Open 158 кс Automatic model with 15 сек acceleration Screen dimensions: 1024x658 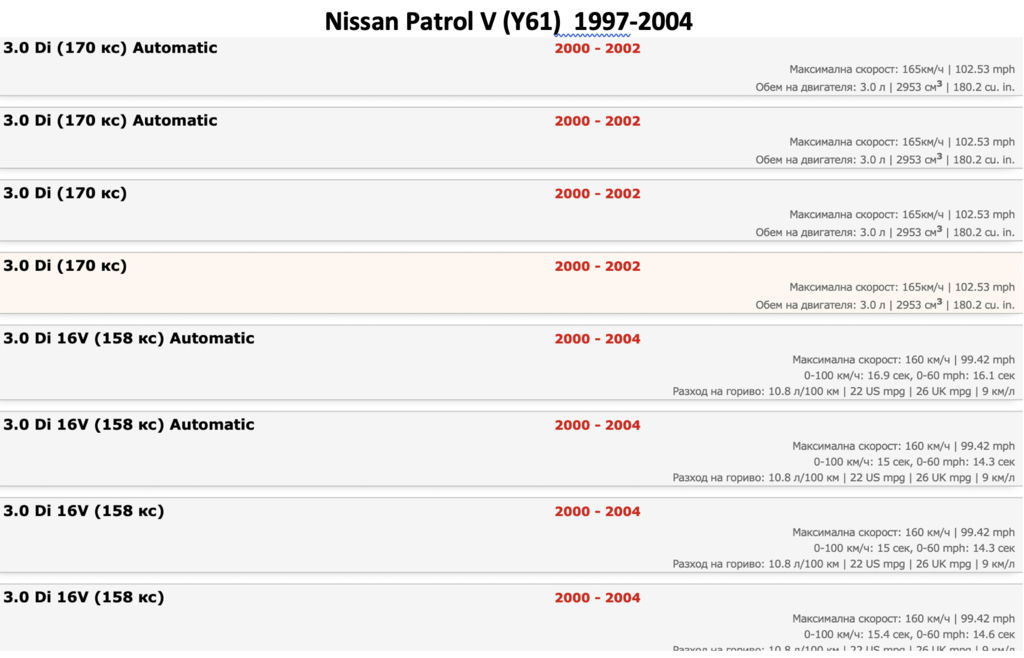click(x=129, y=424)
